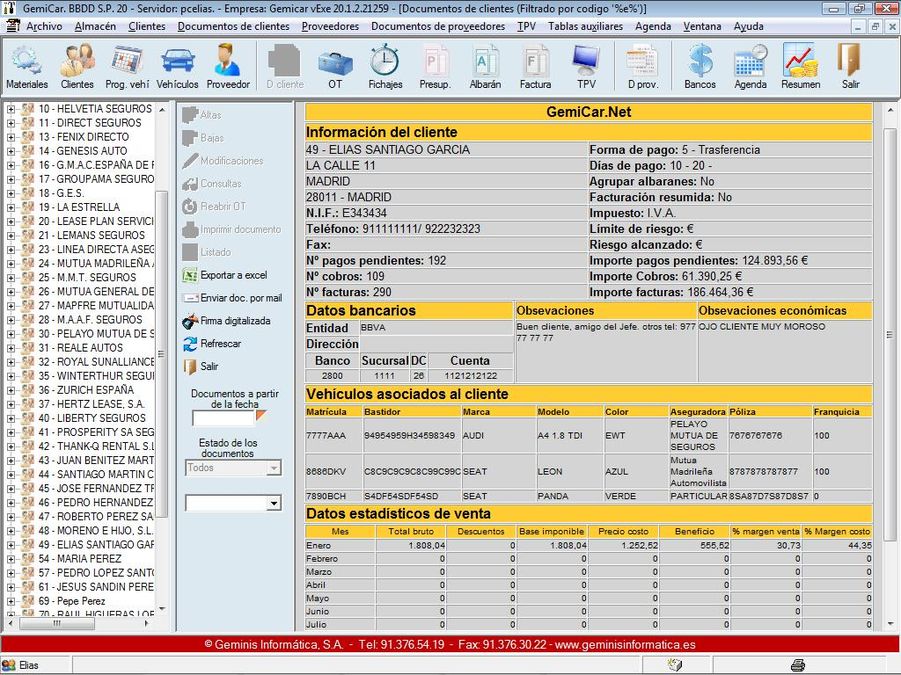Expand the 40 - LIBERTY SEGUROS node
The width and height of the screenshot is (901, 675).
11,418
